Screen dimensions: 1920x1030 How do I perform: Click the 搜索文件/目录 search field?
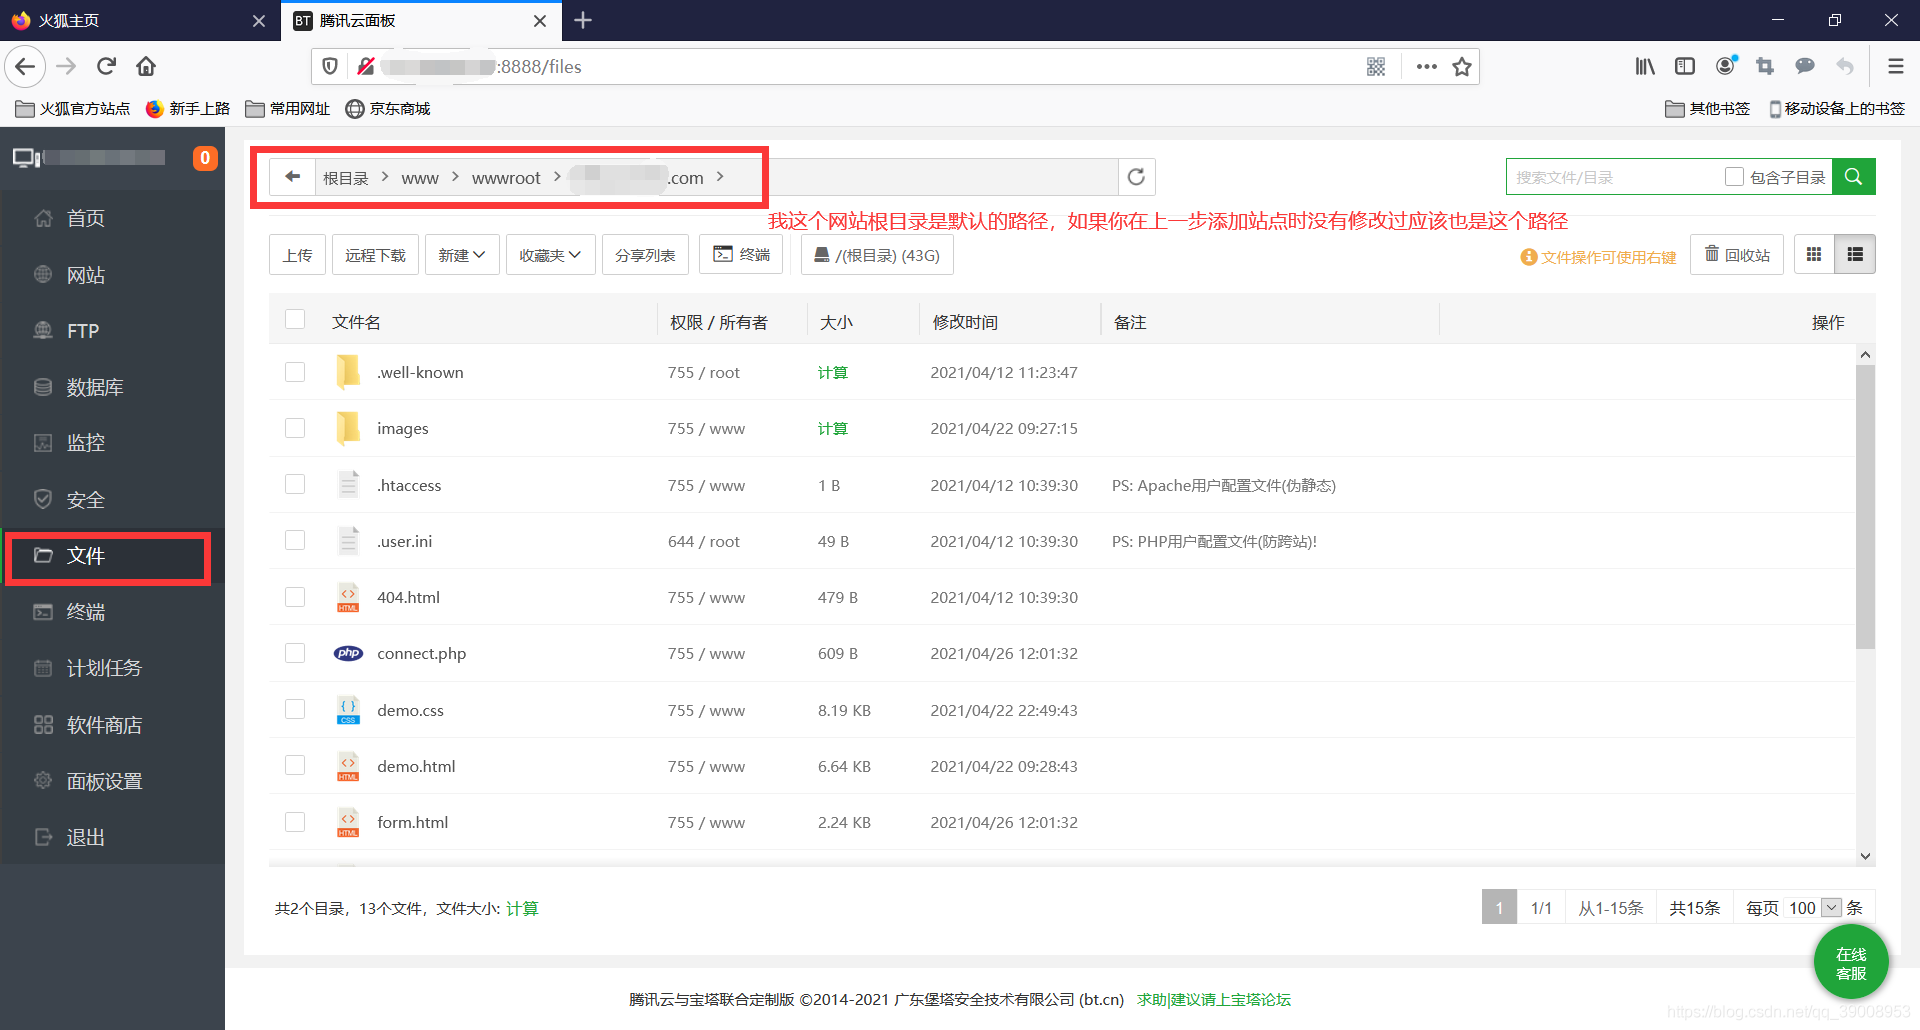tap(1612, 177)
